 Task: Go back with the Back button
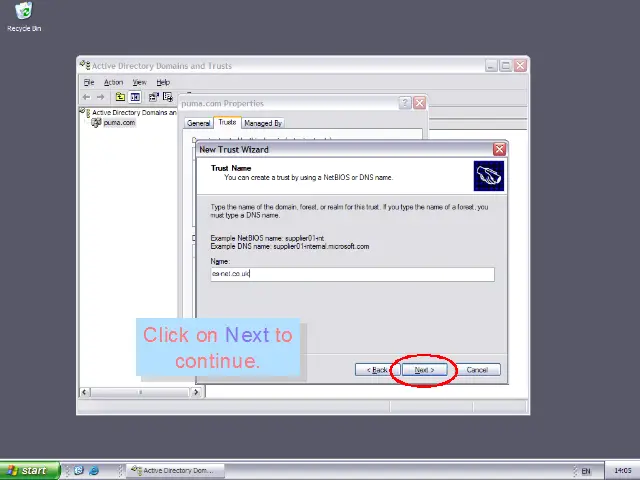coord(376,370)
